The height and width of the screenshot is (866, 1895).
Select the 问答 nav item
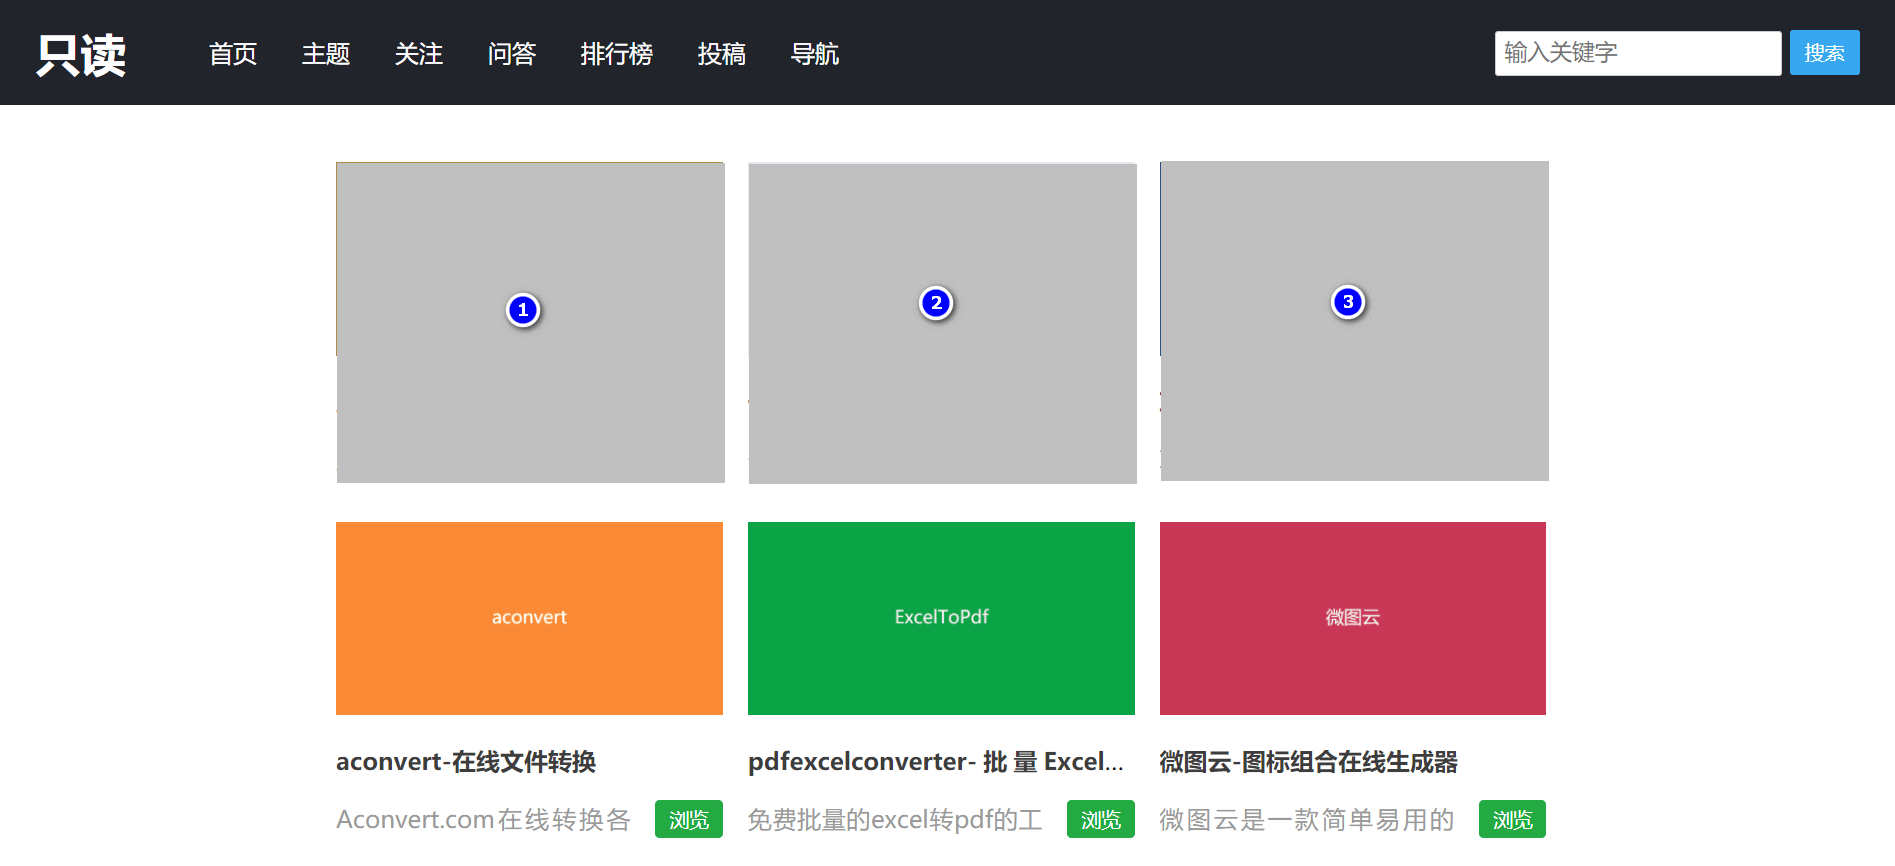[512, 54]
